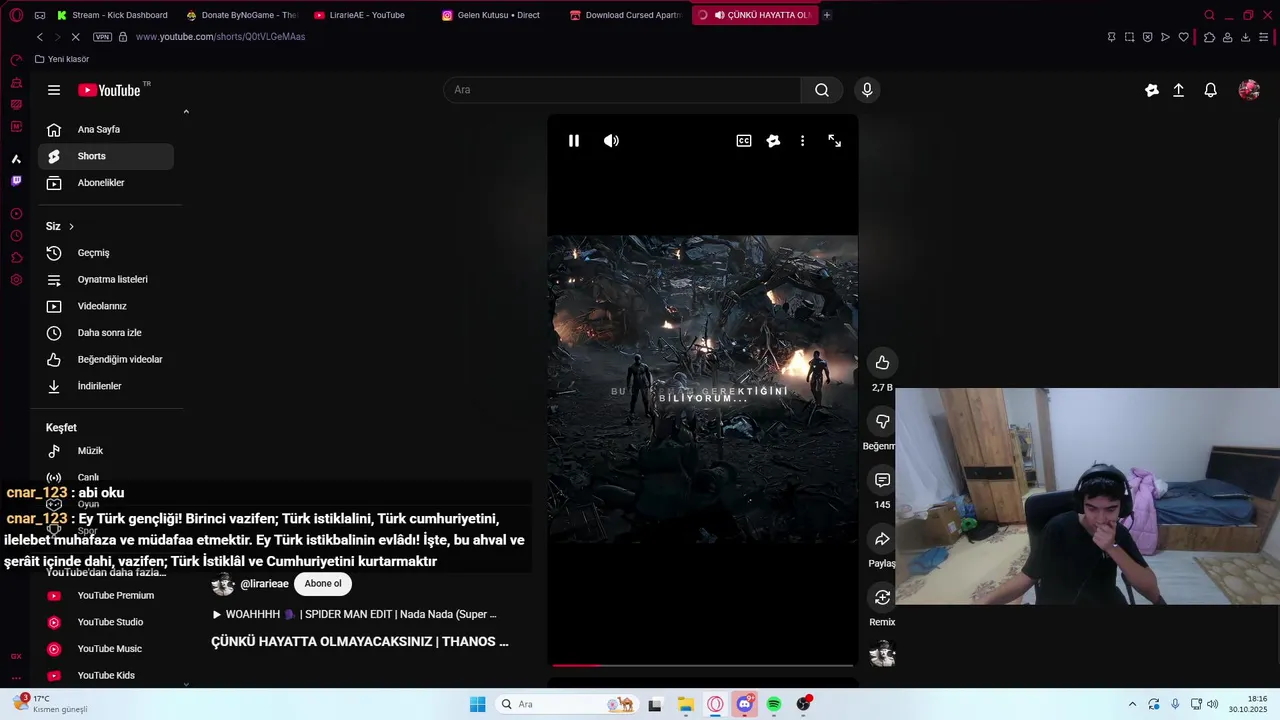Screen dimensions: 1280x720
Task: Toggle the Opera VPN badge
Action: click(102, 37)
